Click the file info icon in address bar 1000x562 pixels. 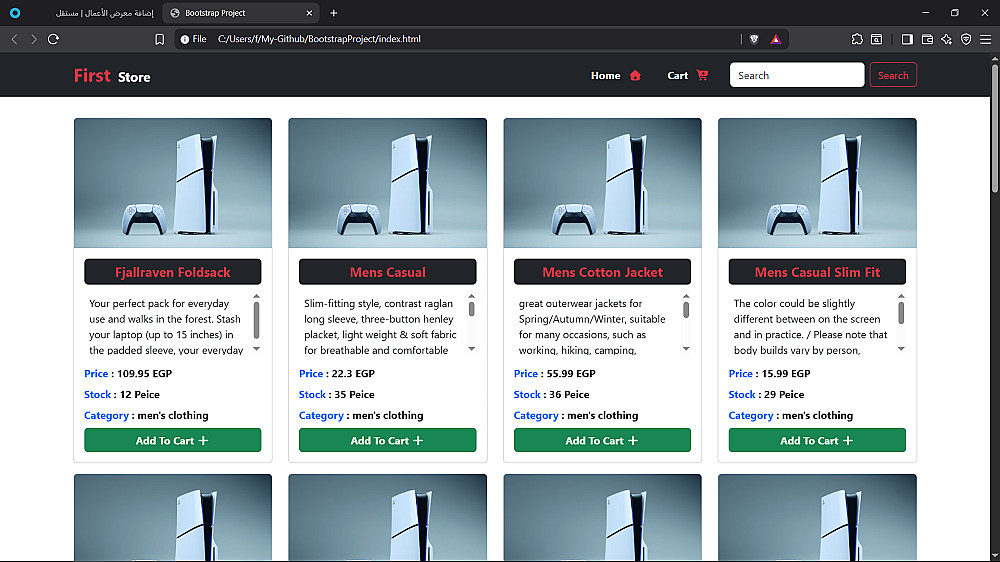tap(185, 39)
